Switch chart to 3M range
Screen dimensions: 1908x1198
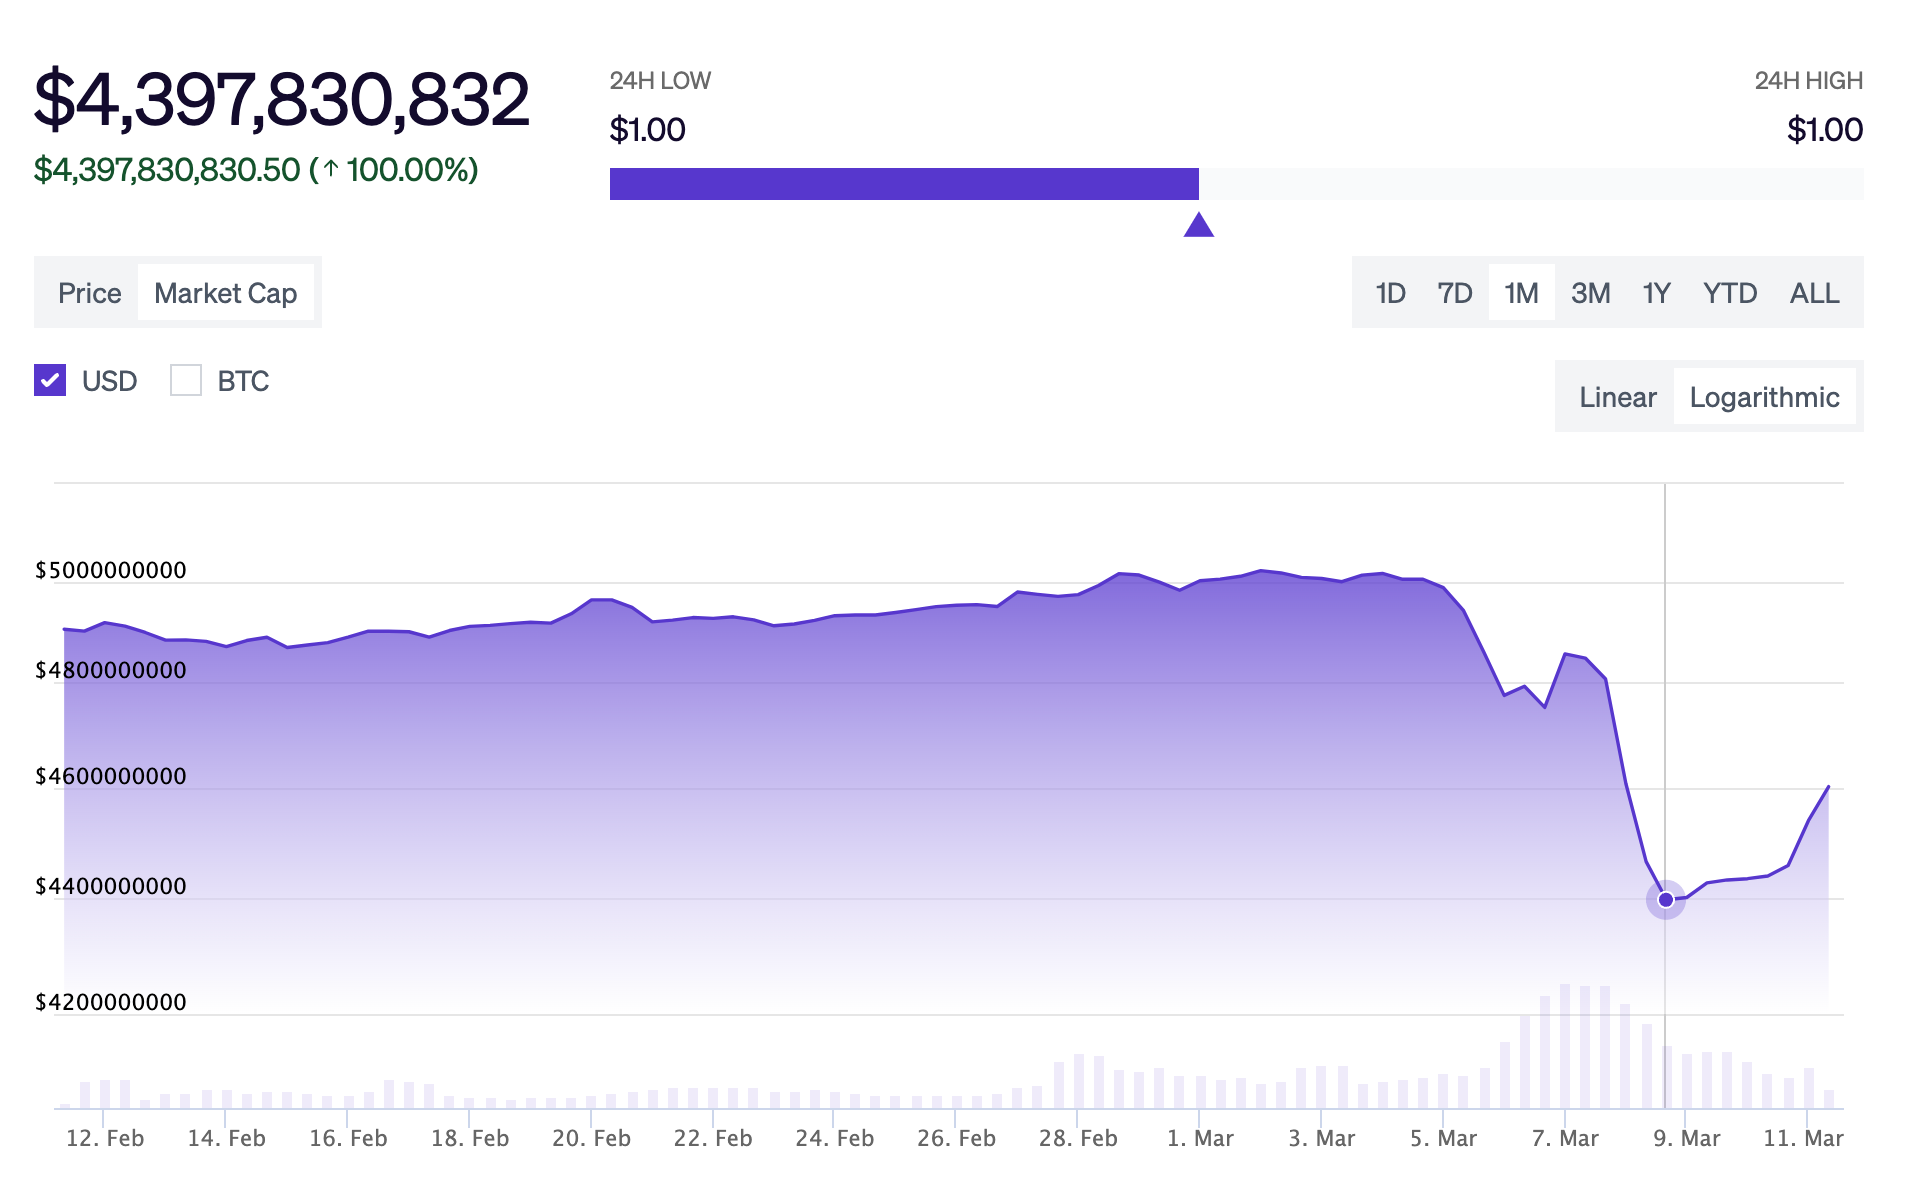1590,293
